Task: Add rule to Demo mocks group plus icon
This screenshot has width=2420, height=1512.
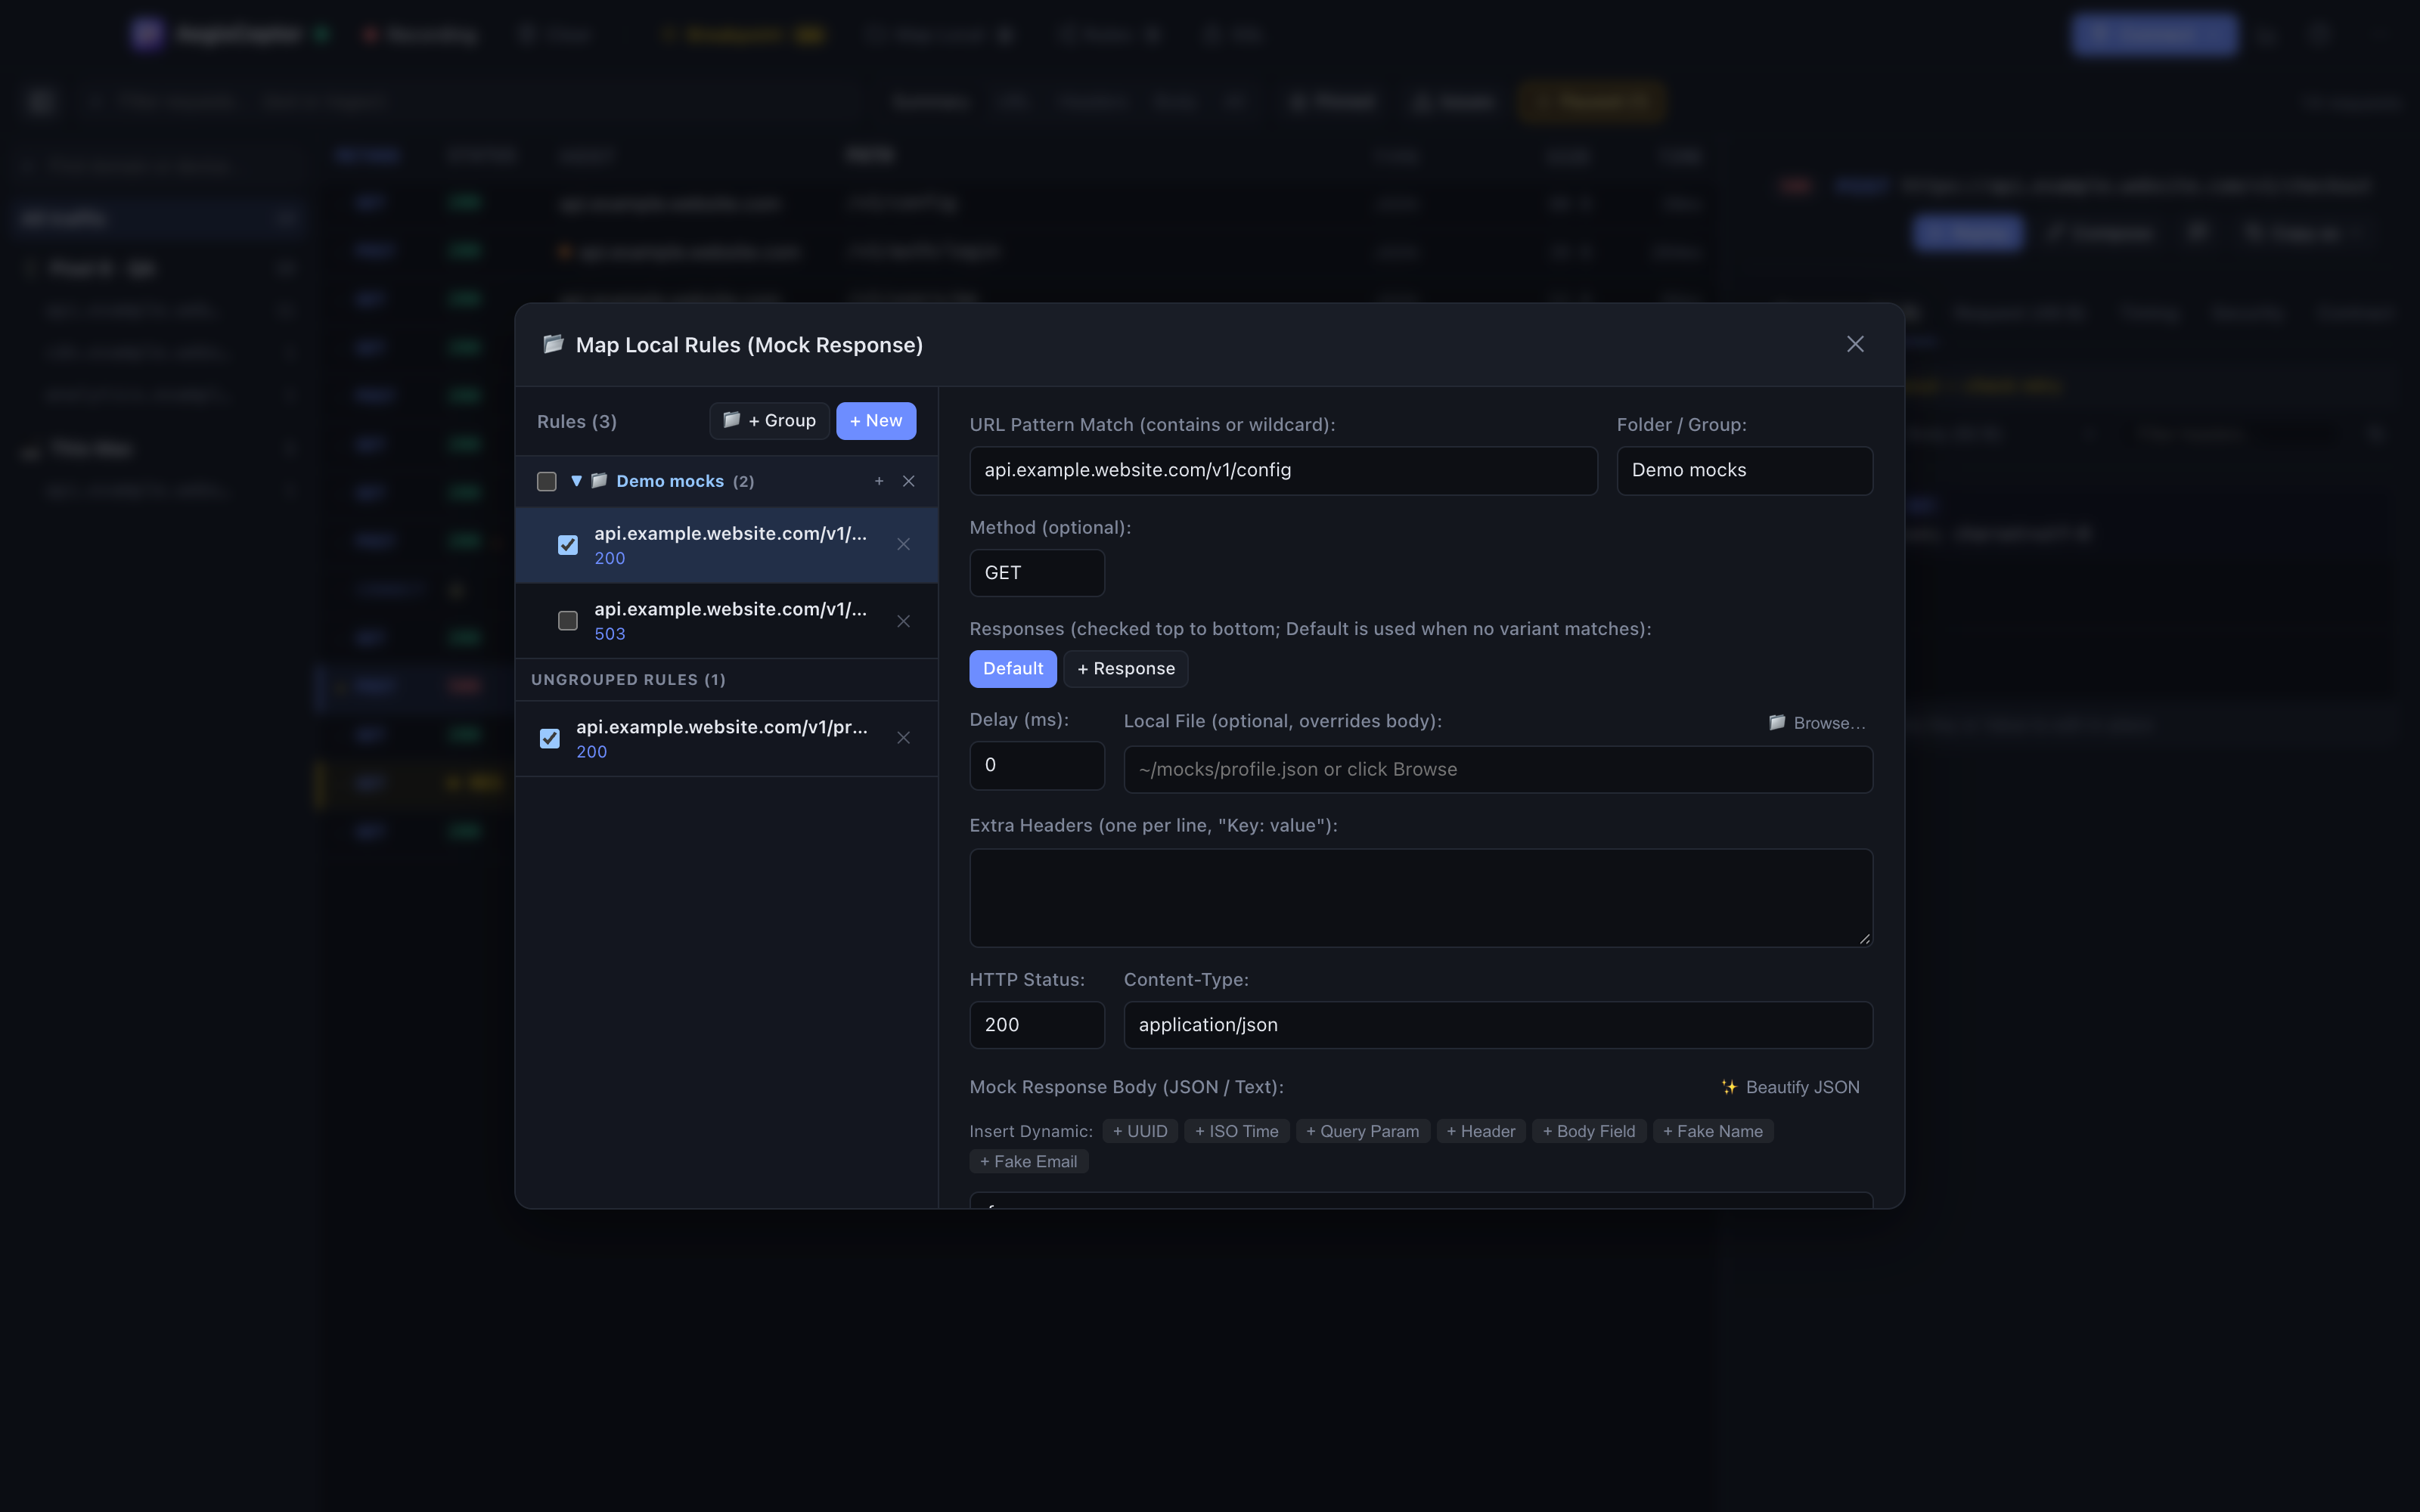Action: (879, 481)
